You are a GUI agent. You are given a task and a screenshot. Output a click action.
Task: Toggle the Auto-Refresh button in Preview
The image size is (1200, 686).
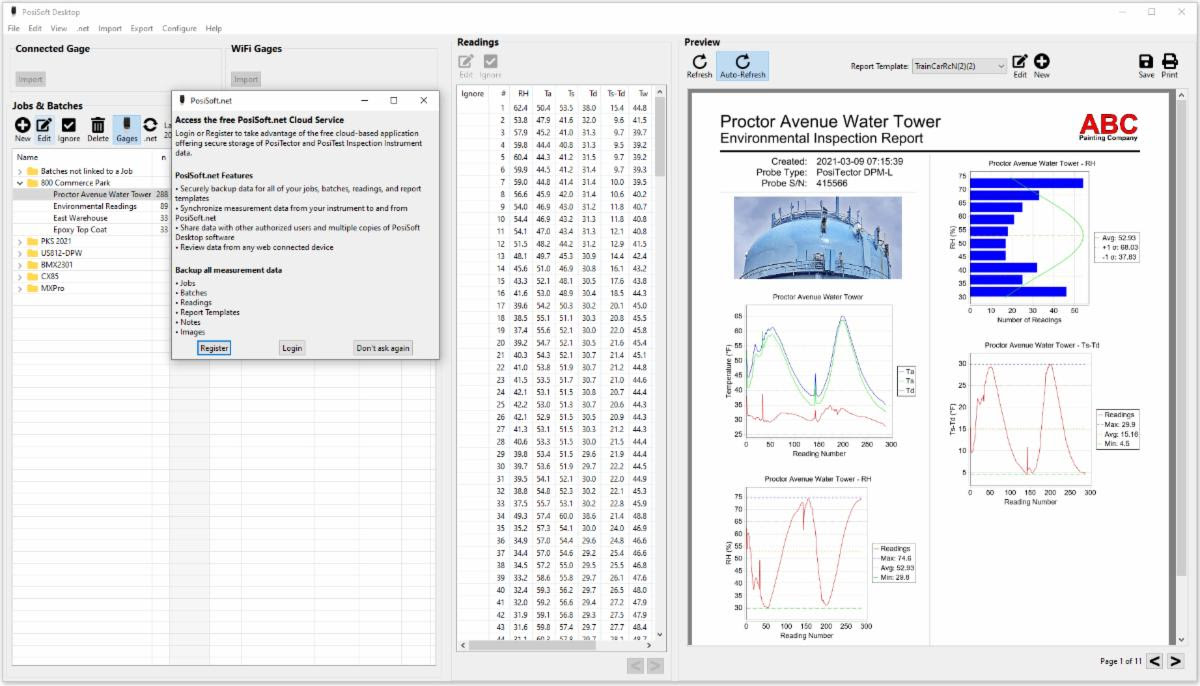[743, 66]
